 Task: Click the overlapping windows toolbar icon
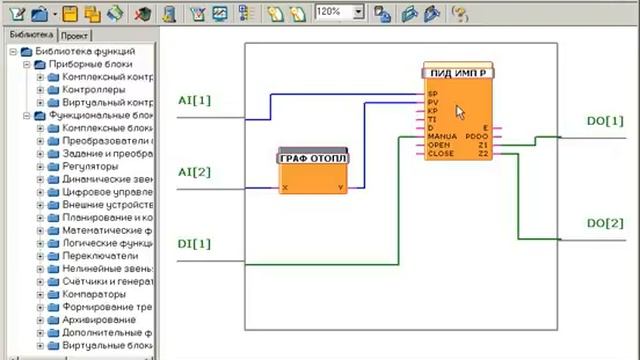point(382,14)
